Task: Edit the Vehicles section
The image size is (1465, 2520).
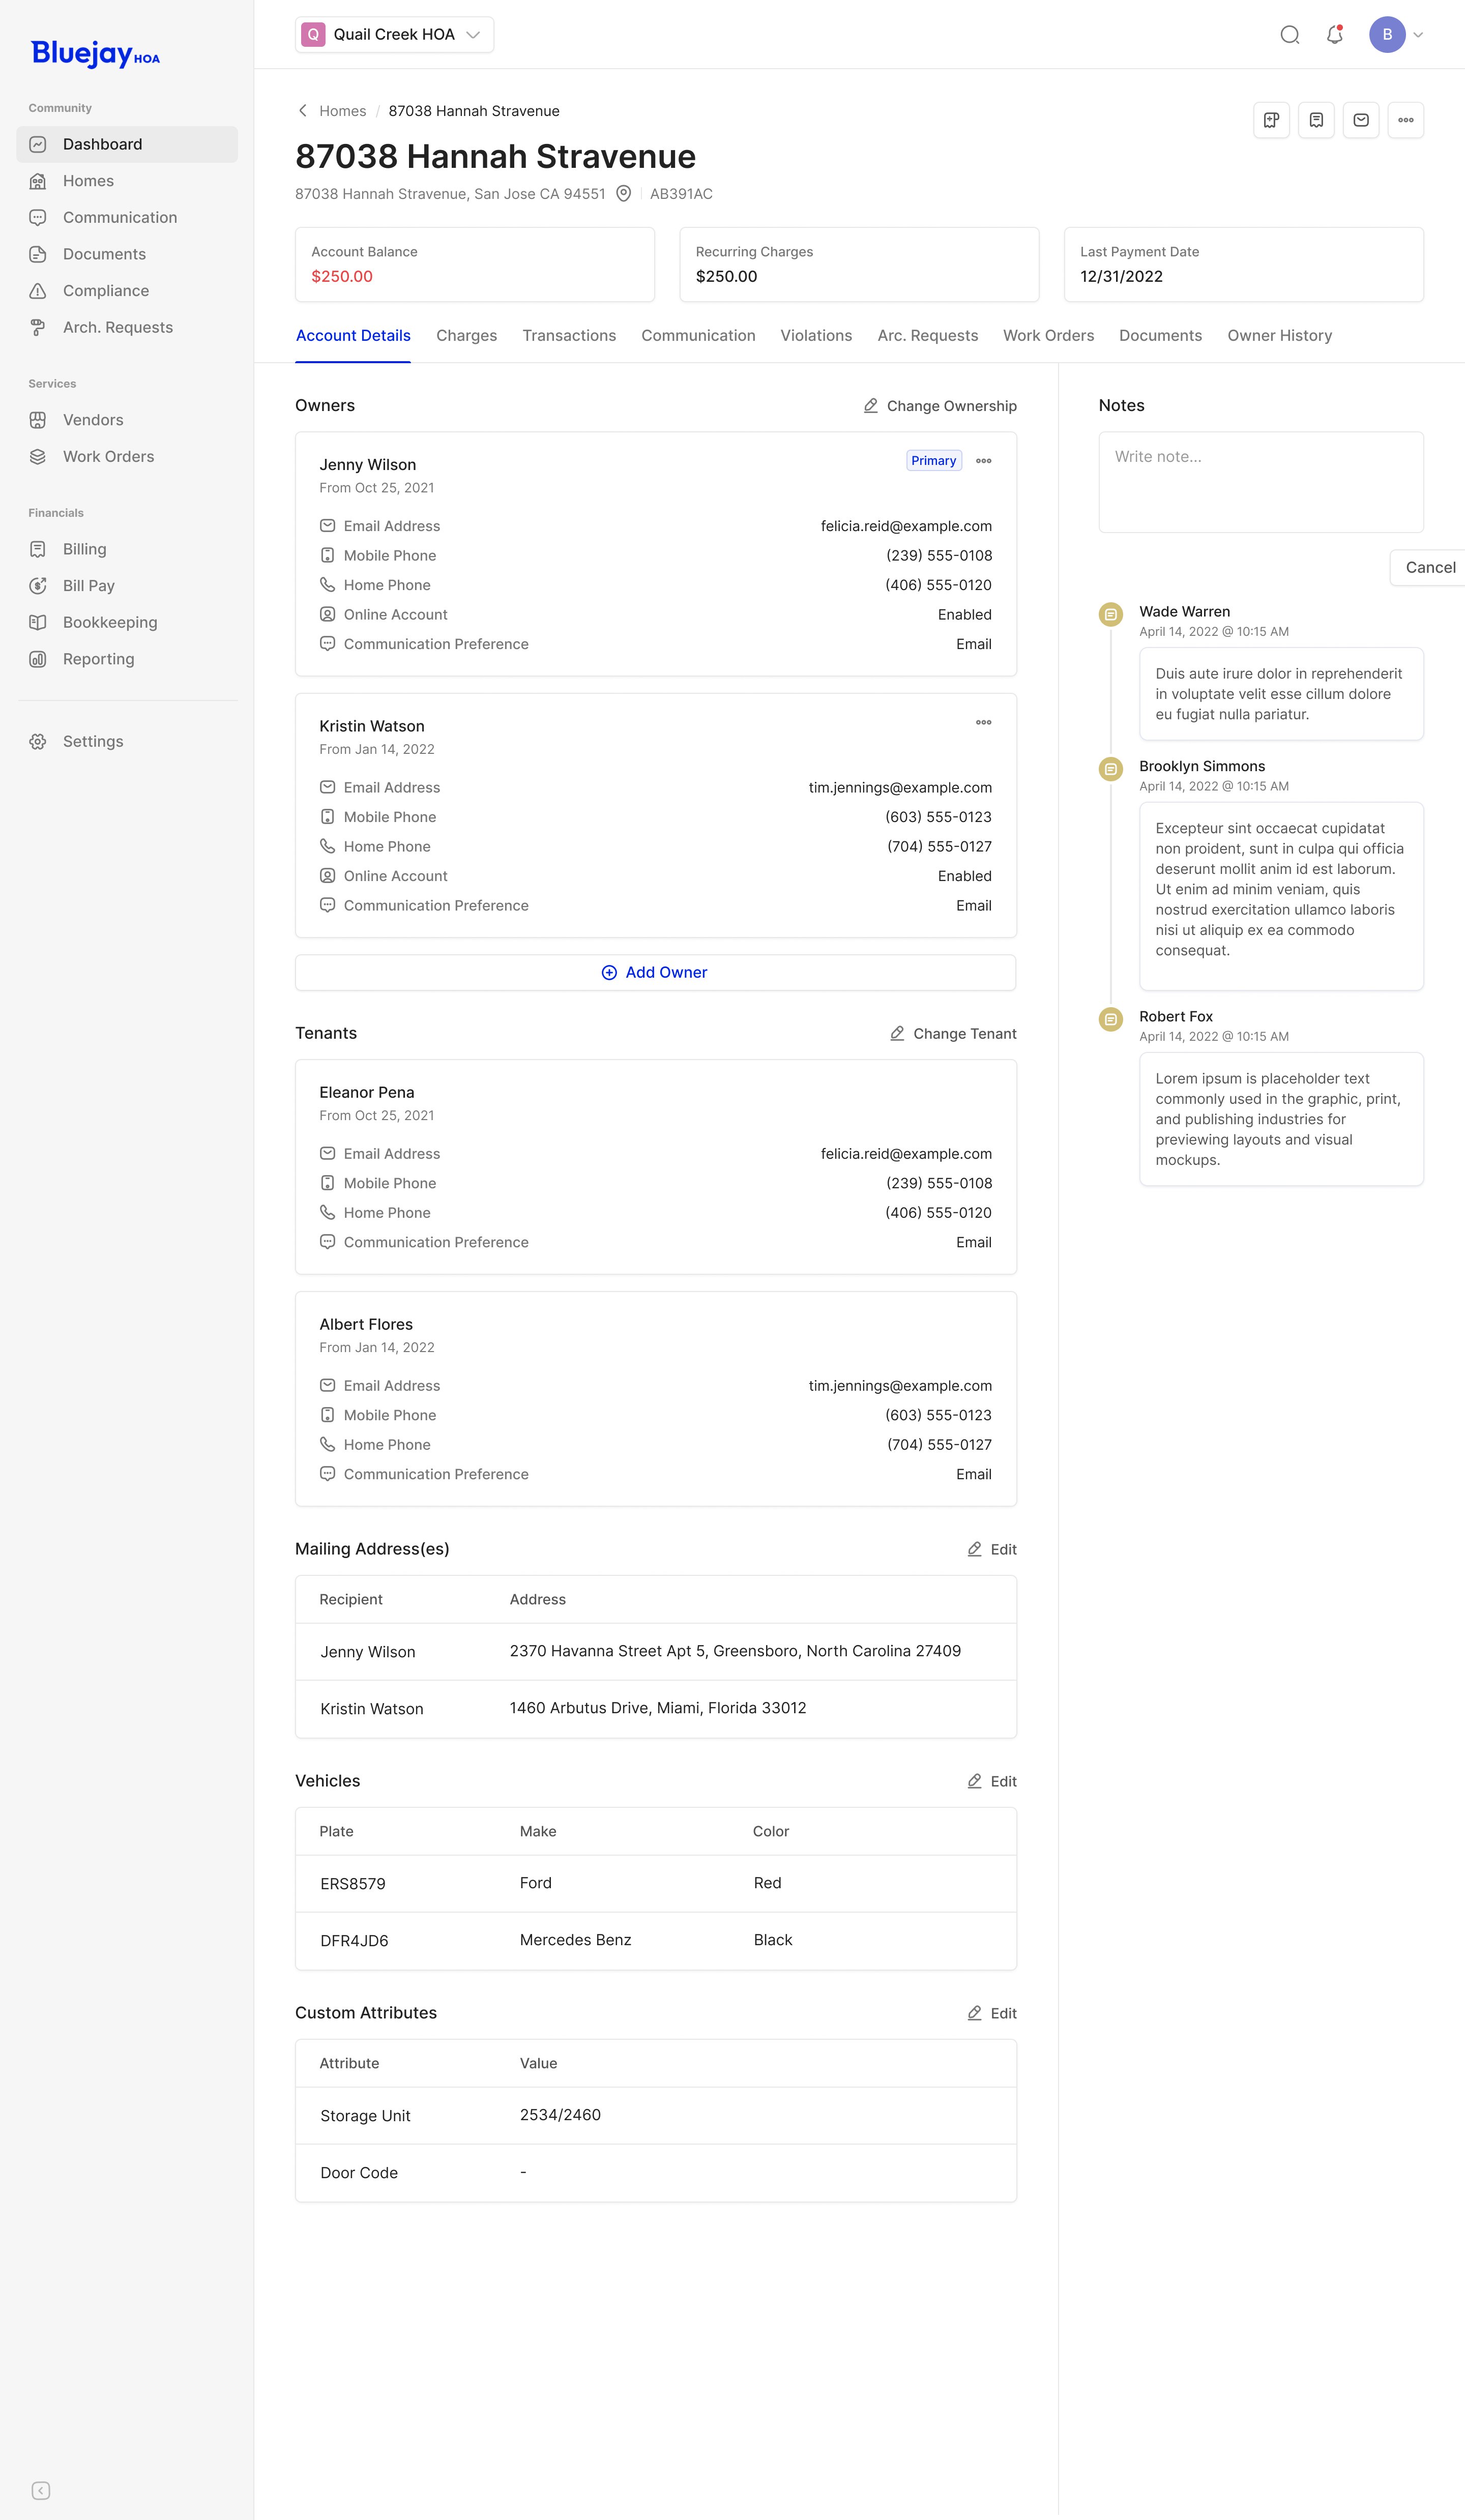Action: click(992, 1781)
